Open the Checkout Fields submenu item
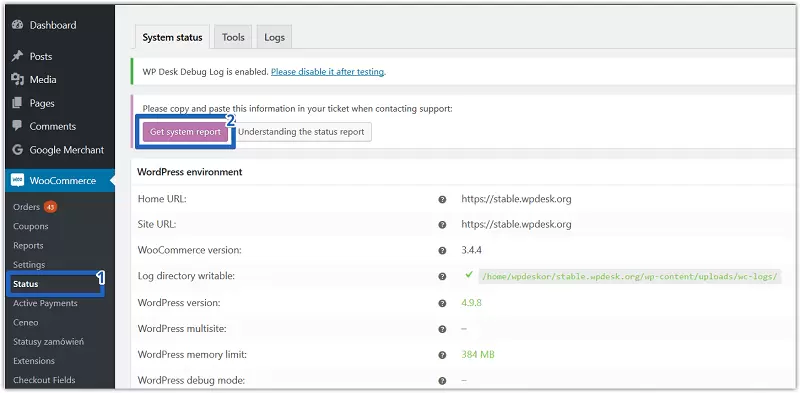This screenshot has height=393, width=800. (x=44, y=380)
